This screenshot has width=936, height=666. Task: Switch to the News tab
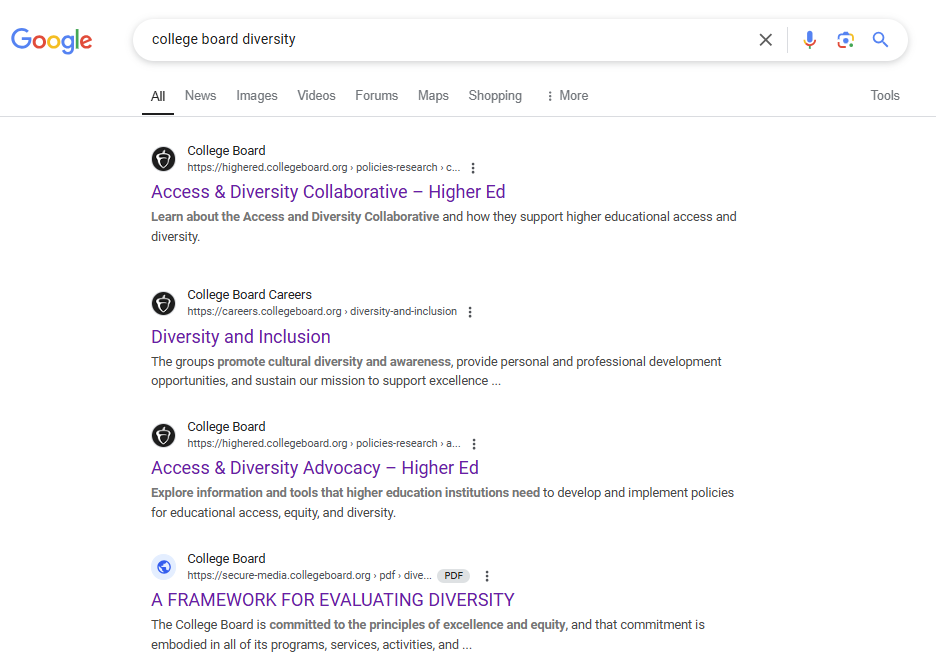tap(200, 96)
